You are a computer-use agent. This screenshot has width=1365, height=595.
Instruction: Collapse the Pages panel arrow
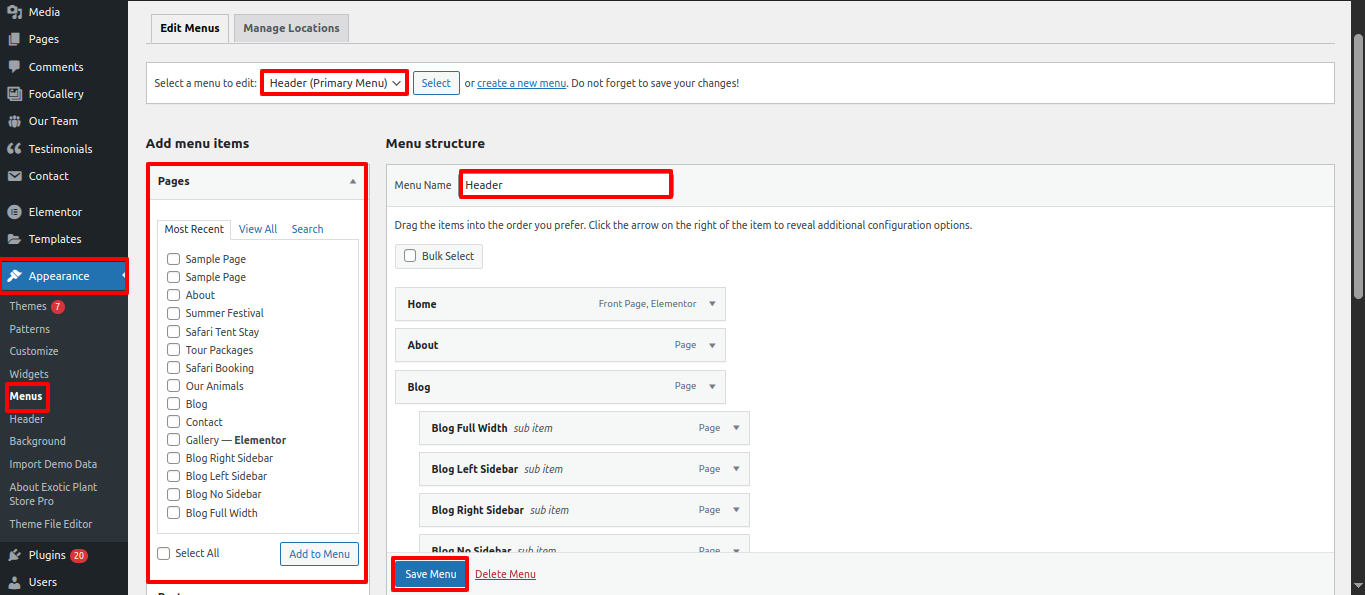[352, 182]
